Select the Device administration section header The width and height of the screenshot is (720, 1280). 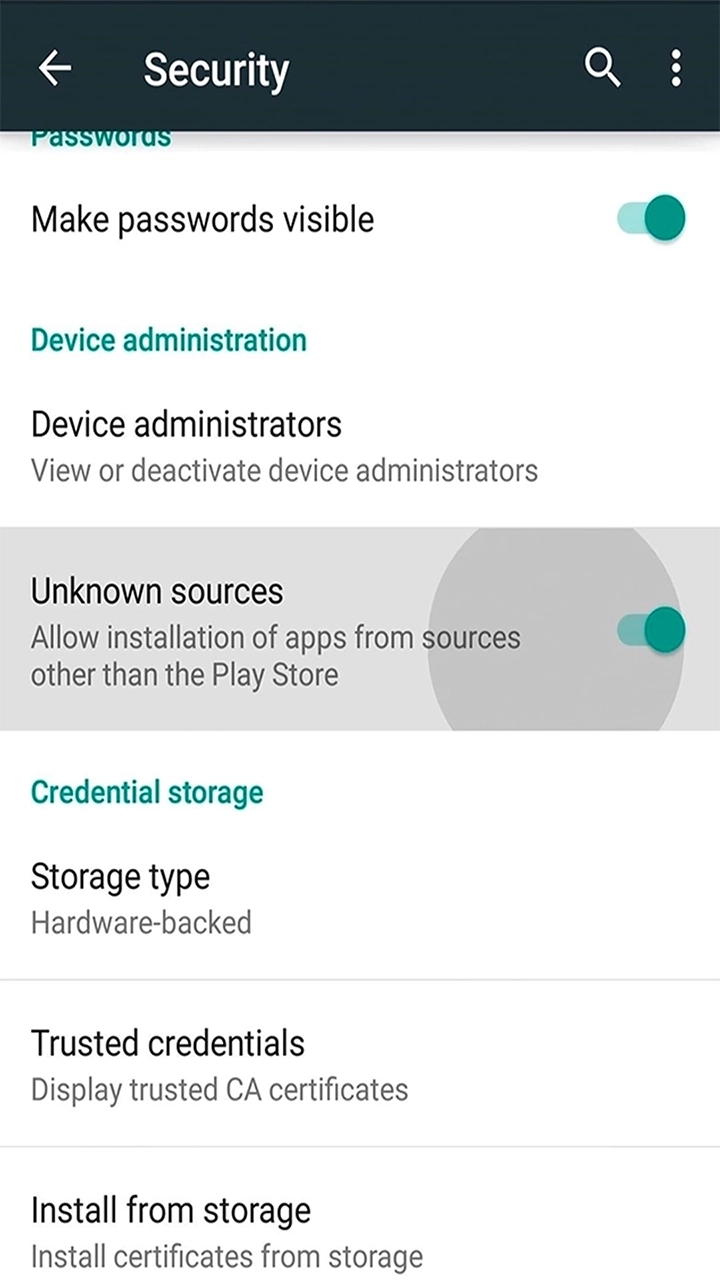pos(168,340)
